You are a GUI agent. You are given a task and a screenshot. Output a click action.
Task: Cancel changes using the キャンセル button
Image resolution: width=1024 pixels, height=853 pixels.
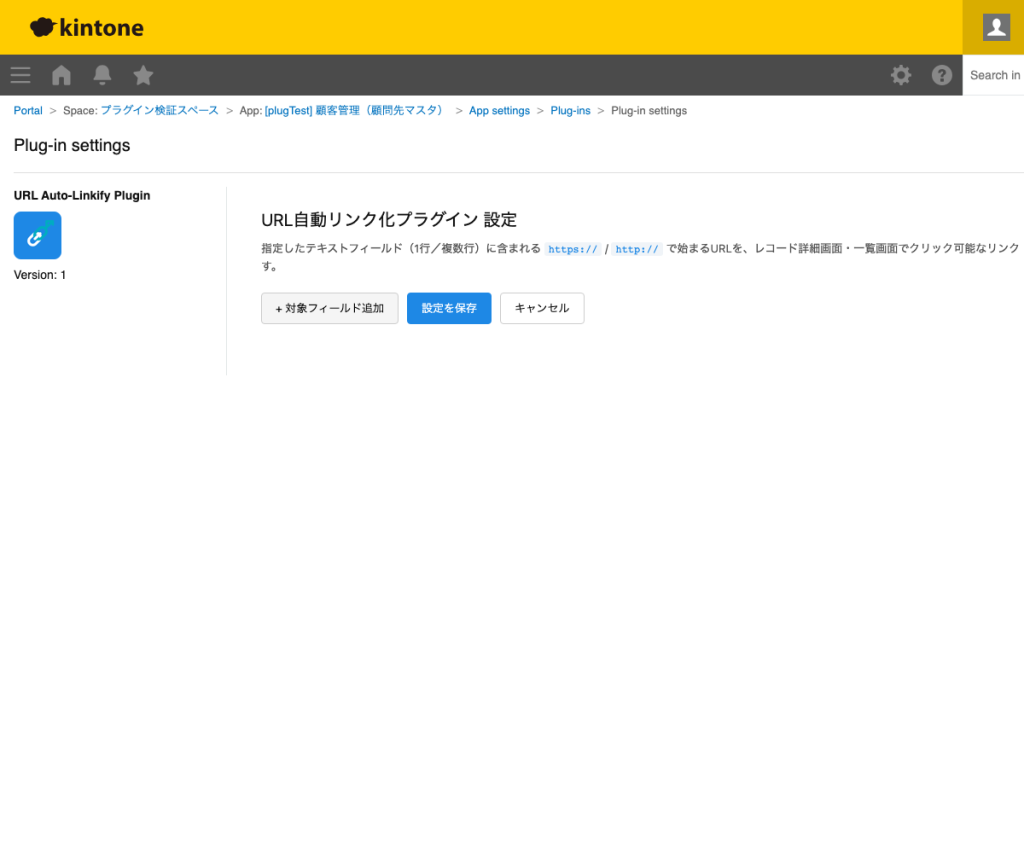[x=542, y=308]
